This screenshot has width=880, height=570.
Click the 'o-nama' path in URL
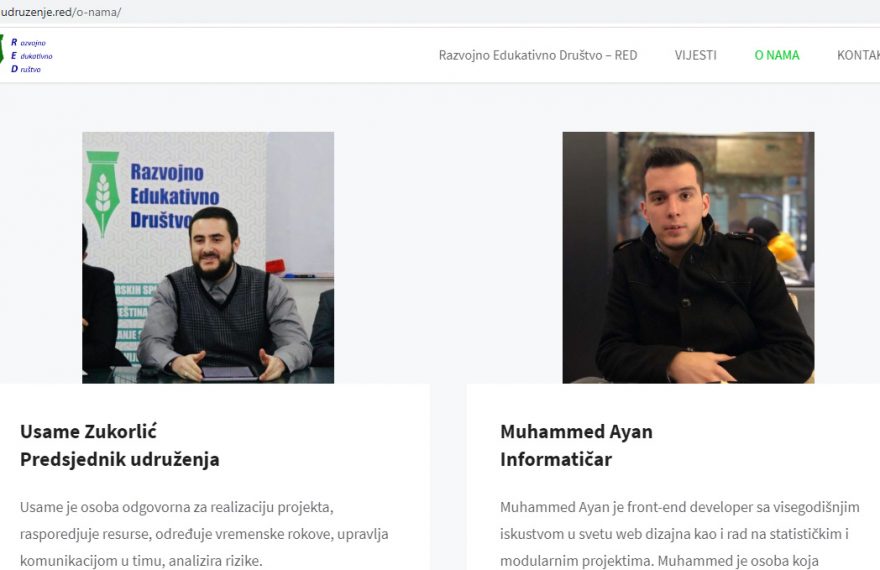98,12
